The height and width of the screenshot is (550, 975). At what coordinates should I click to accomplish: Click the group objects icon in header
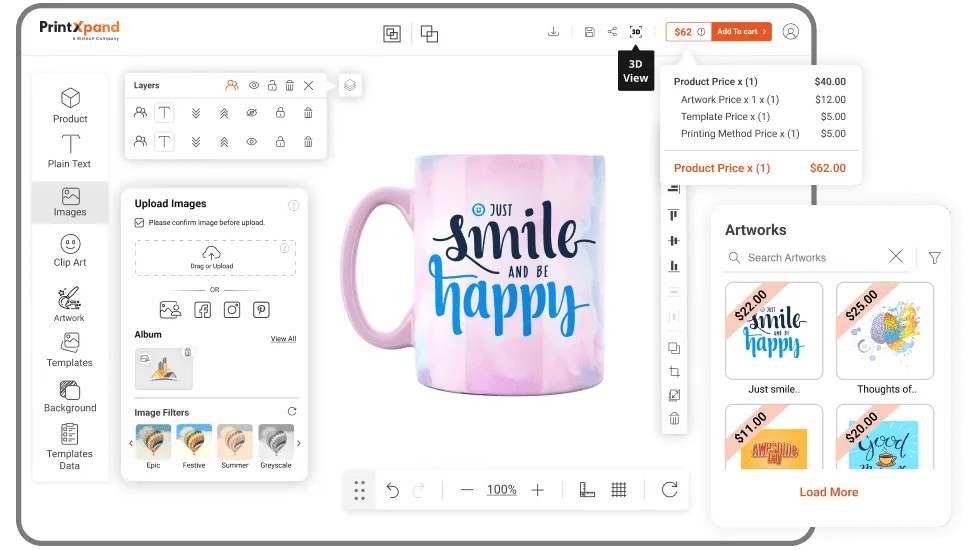pyautogui.click(x=392, y=34)
